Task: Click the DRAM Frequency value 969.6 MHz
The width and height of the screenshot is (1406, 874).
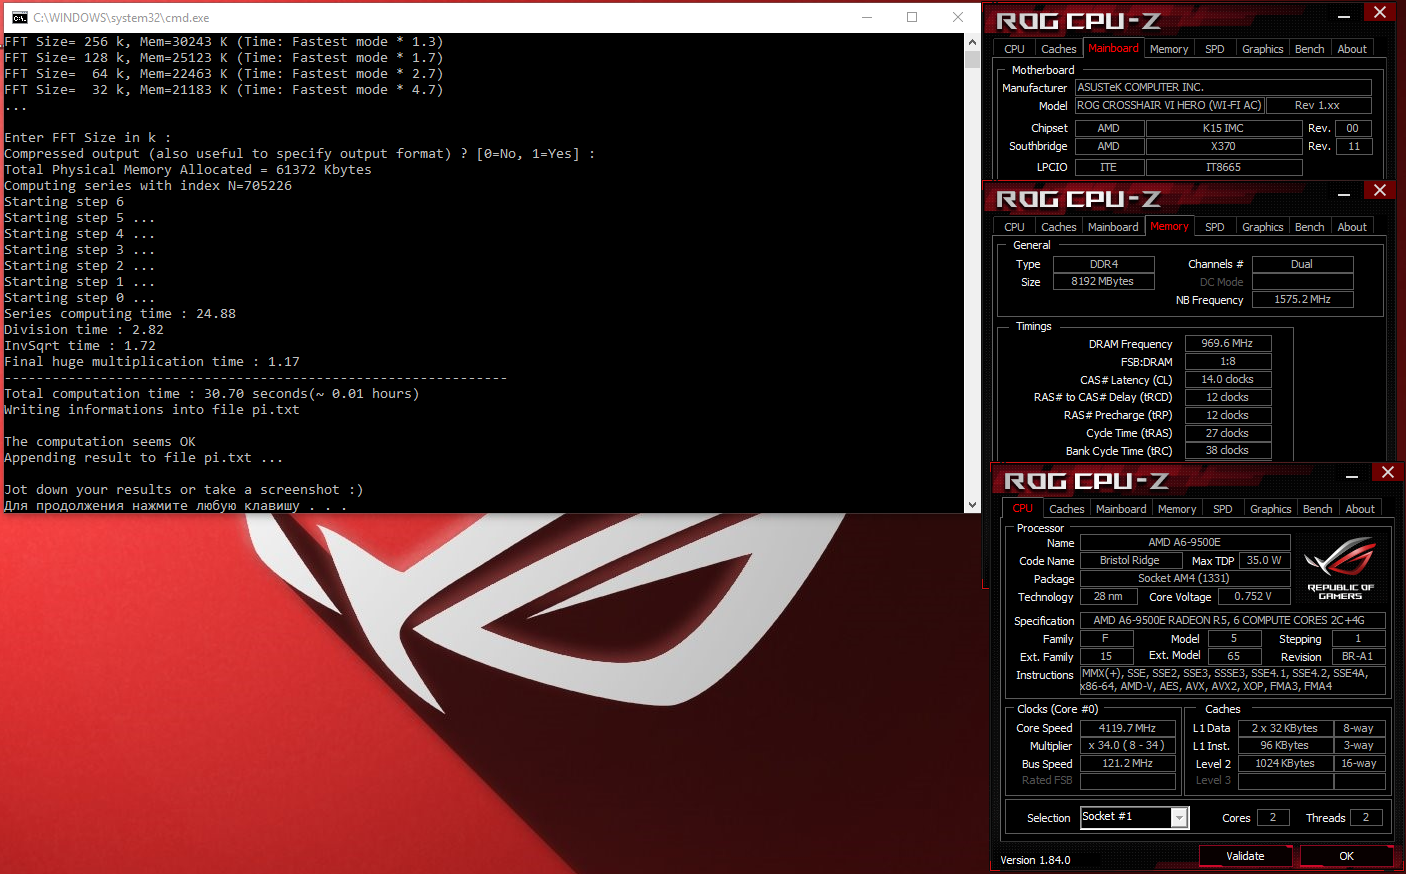Action: pyautogui.click(x=1227, y=343)
